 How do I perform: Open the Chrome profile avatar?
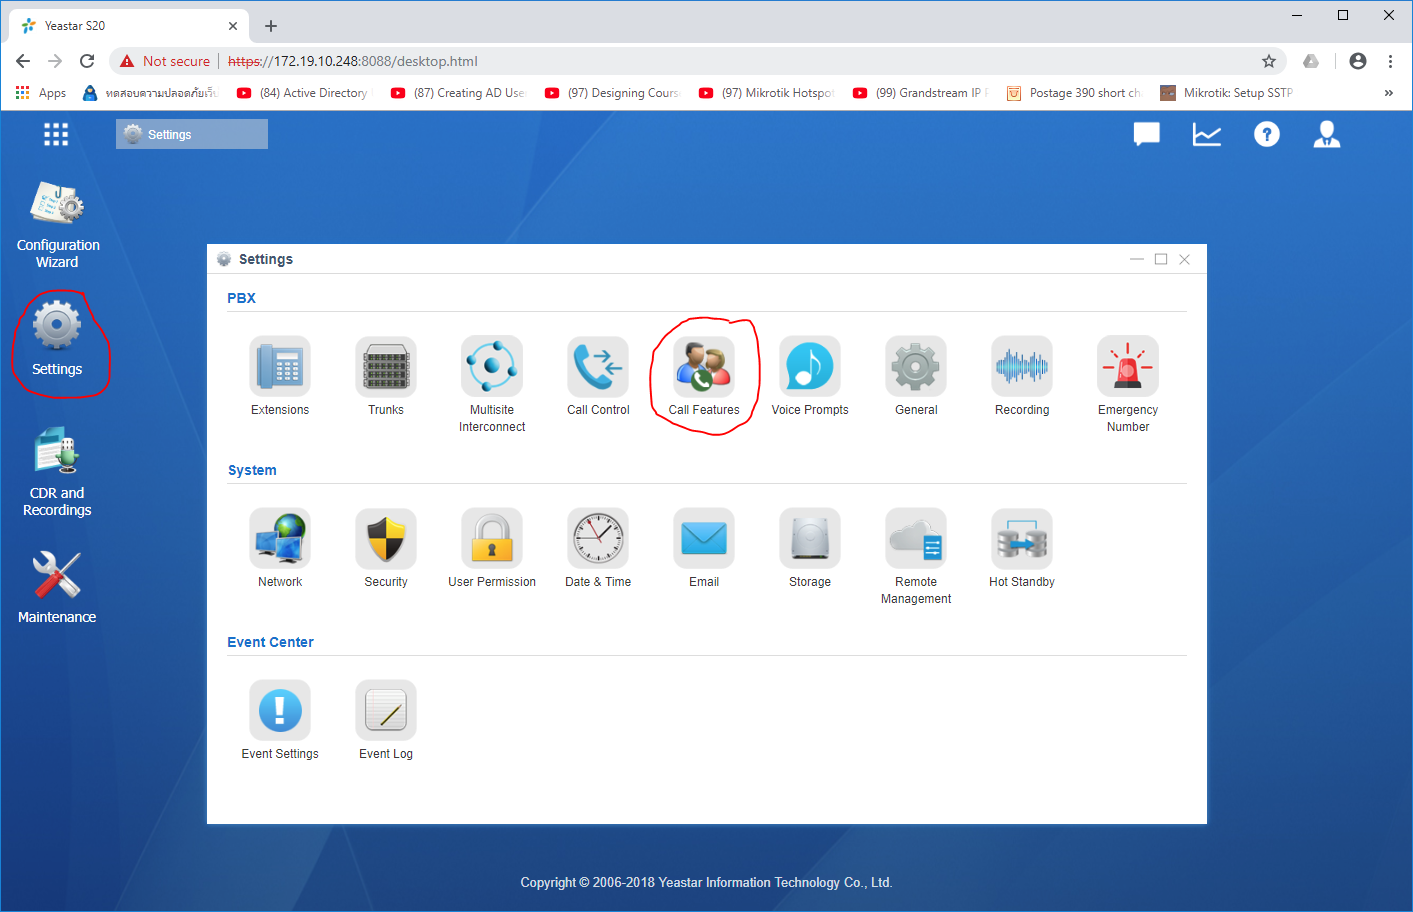pos(1358,61)
